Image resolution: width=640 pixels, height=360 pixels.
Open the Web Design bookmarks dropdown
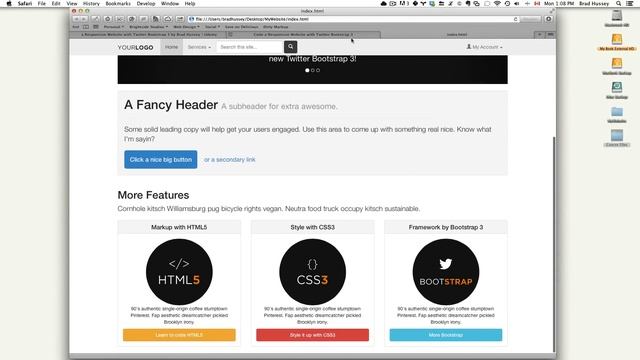(186, 27)
